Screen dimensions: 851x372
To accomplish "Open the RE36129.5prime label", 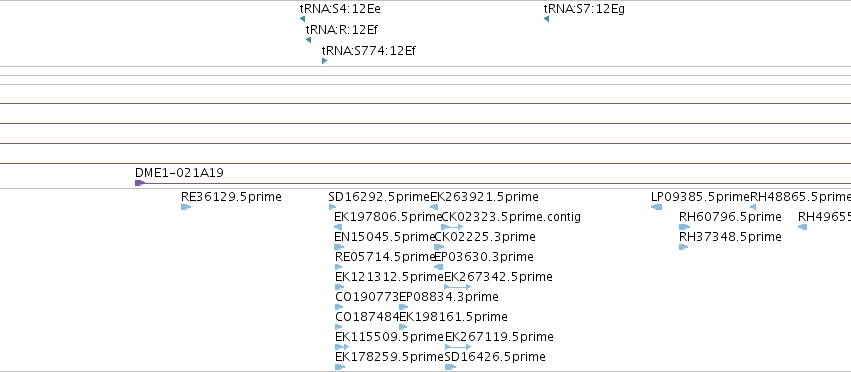I will click(231, 197).
